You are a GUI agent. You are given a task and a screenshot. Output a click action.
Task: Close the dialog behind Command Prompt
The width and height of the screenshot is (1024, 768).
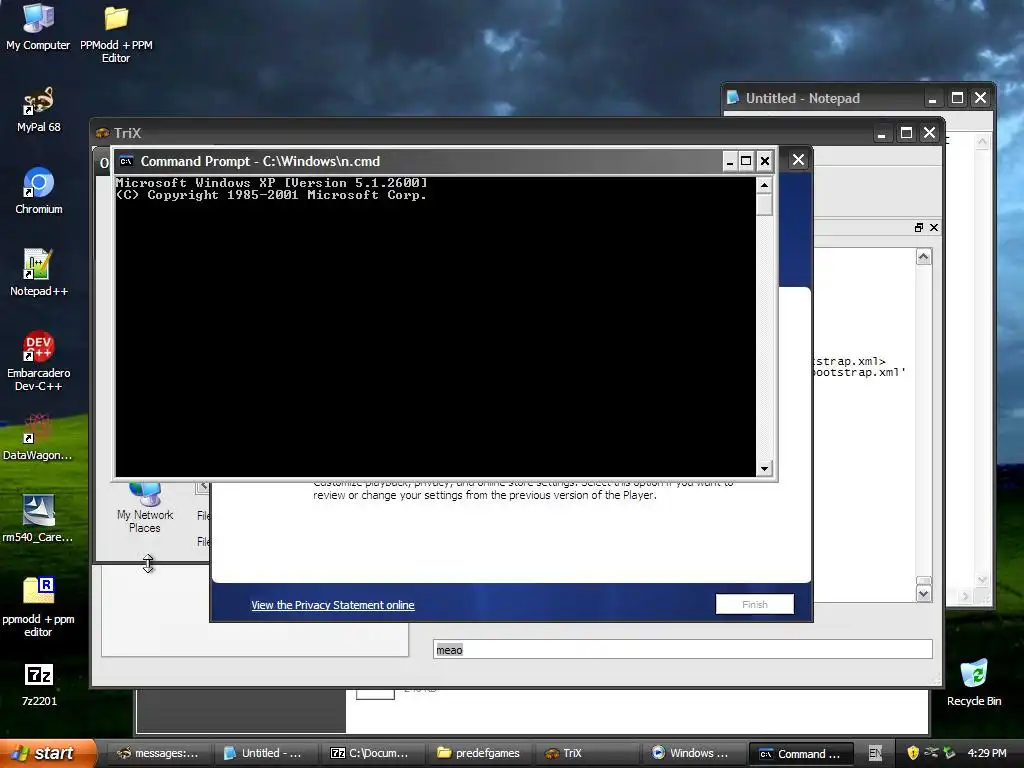point(798,160)
